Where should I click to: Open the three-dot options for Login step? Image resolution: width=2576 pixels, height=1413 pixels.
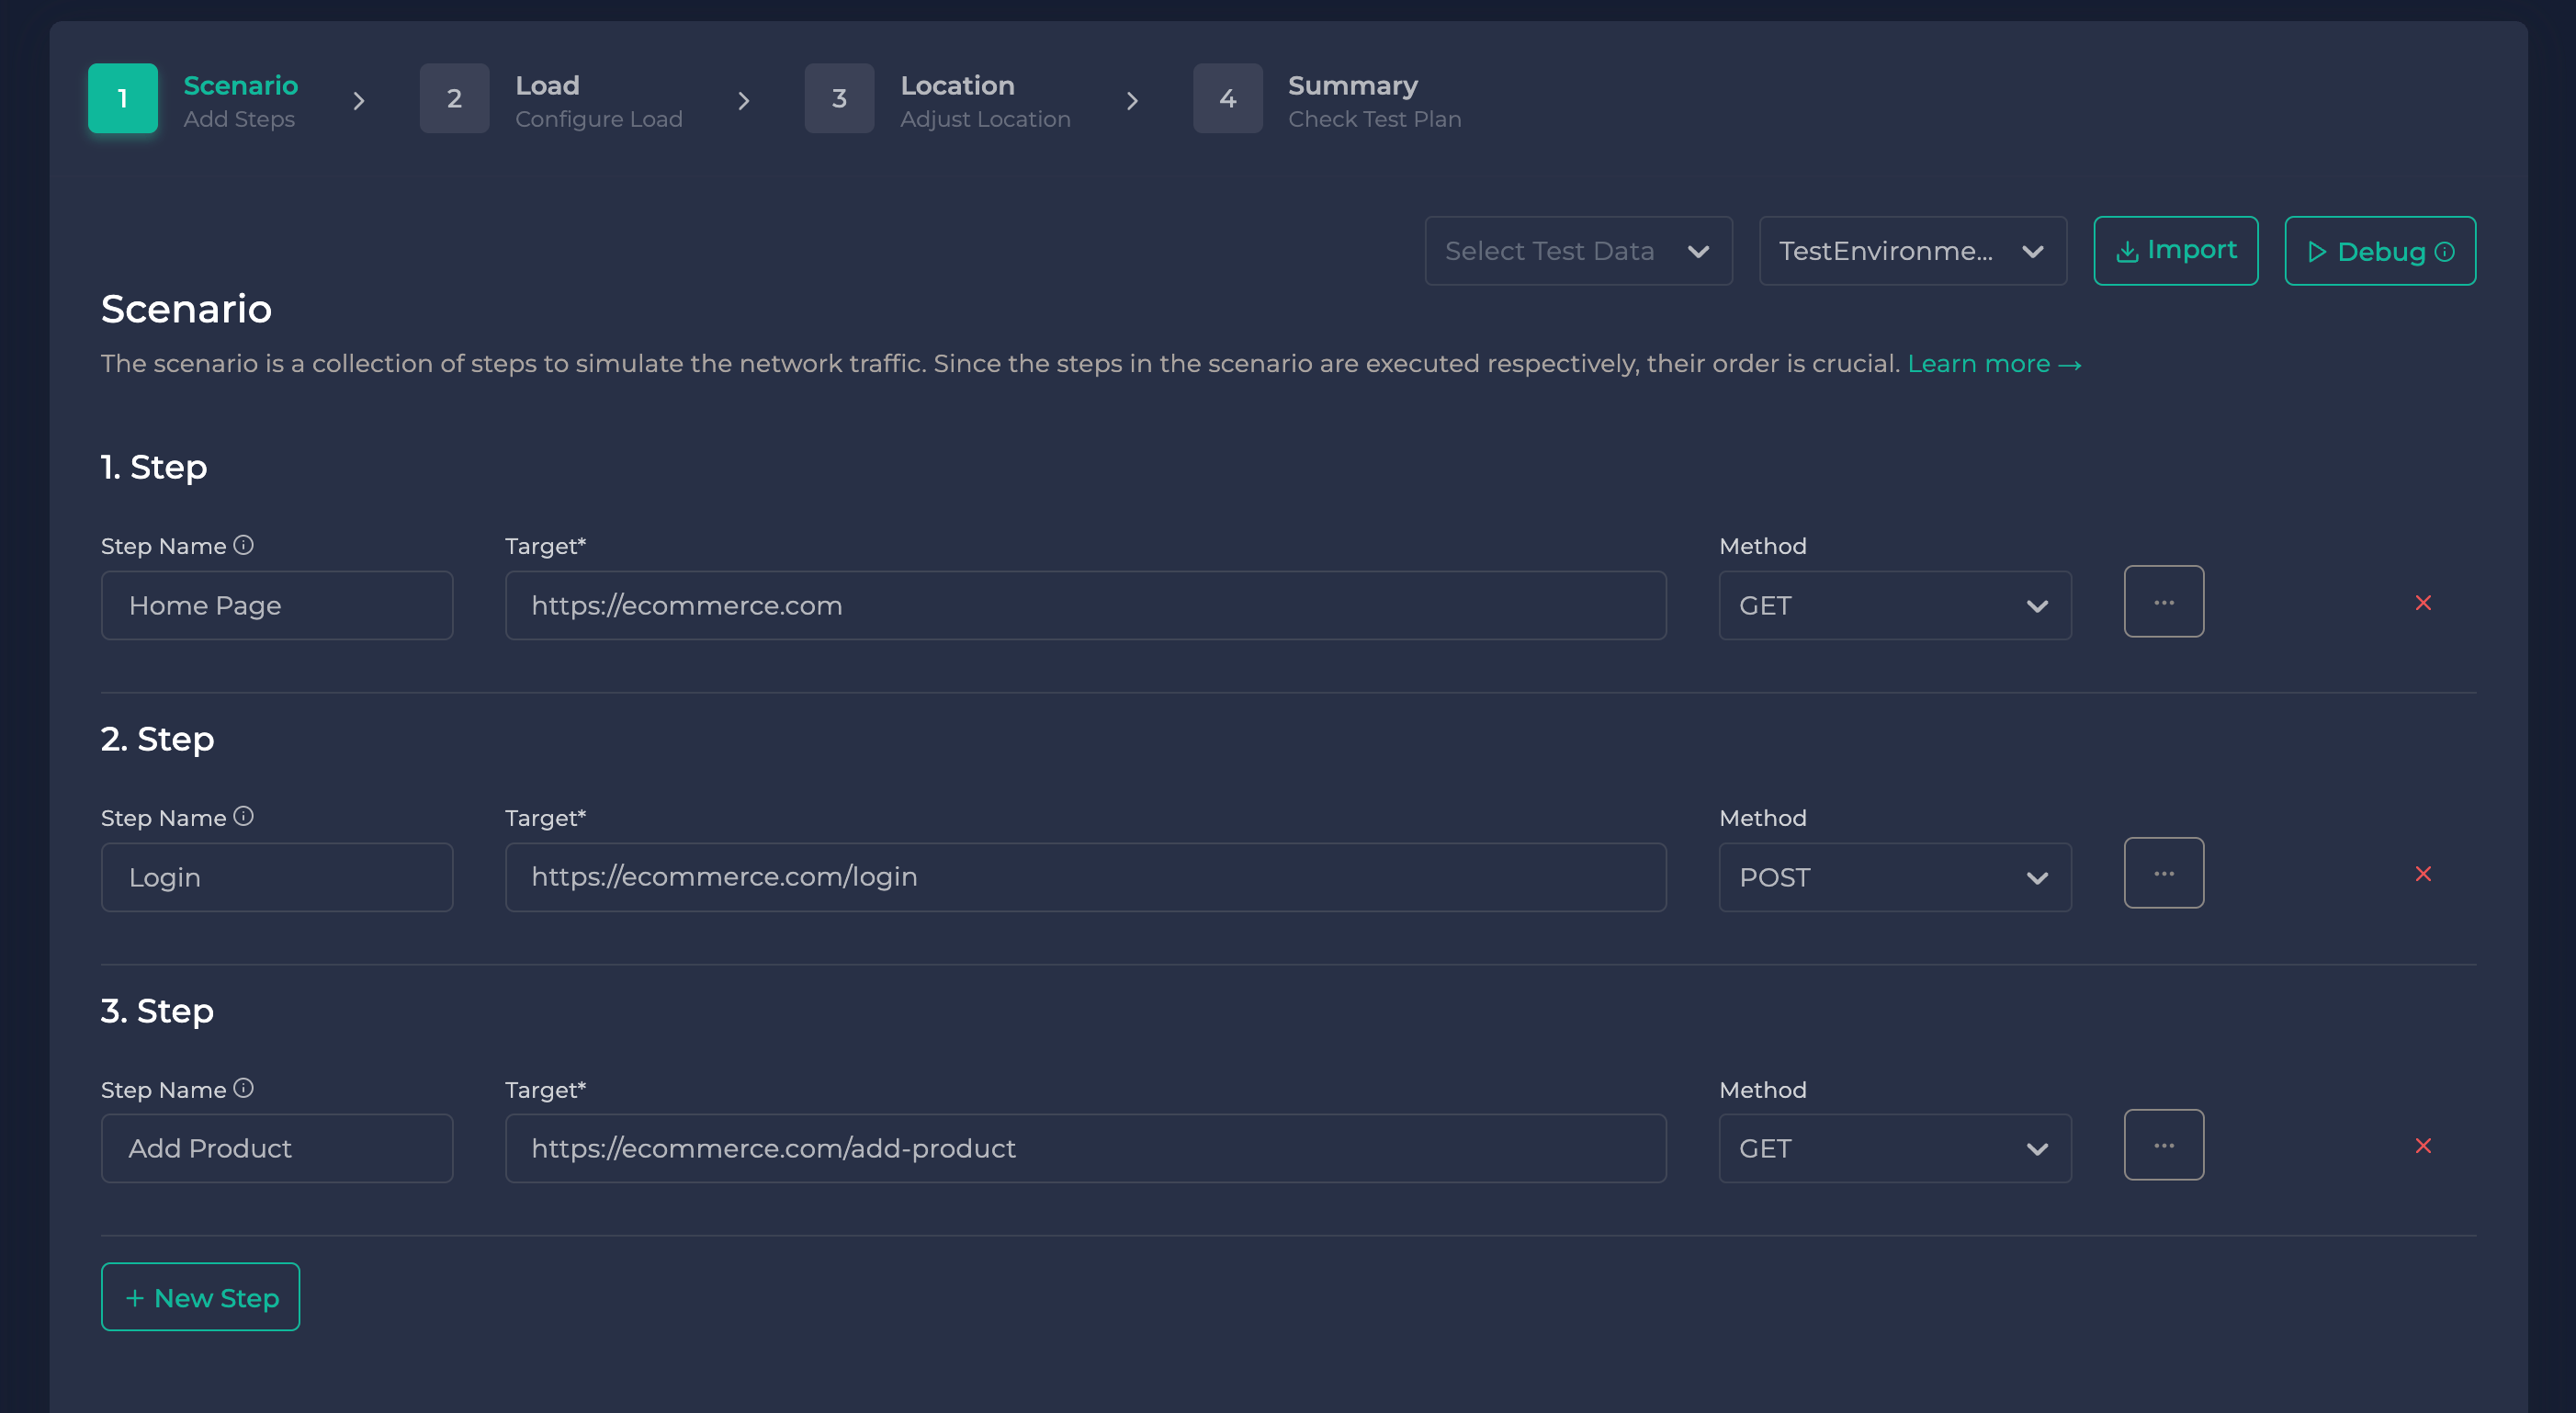pos(2163,873)
